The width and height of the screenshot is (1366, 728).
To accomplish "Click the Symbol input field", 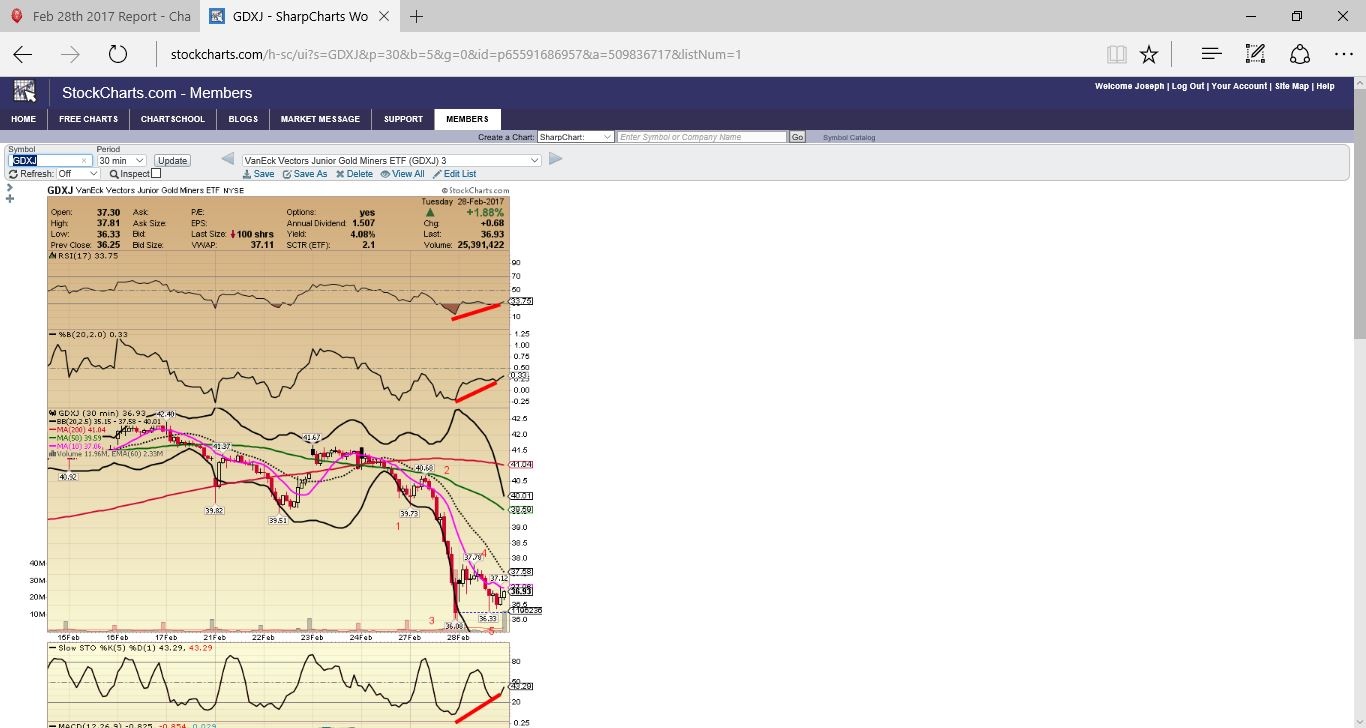I will tap(49, 160).
